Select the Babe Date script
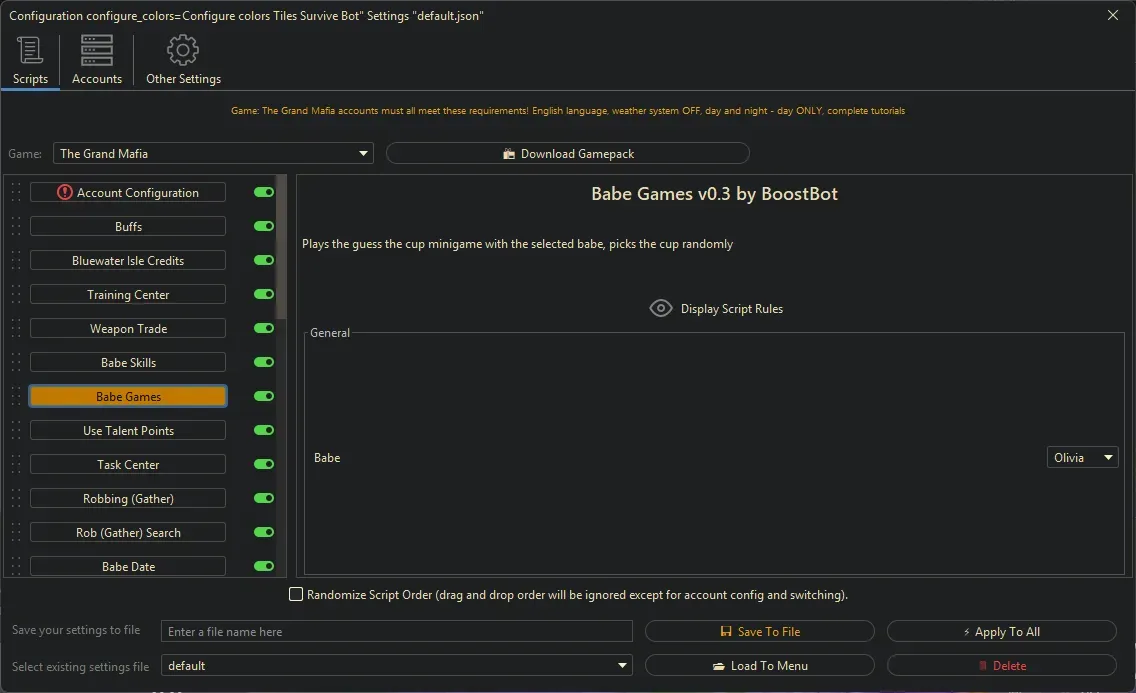 click(x=128, y=566)
